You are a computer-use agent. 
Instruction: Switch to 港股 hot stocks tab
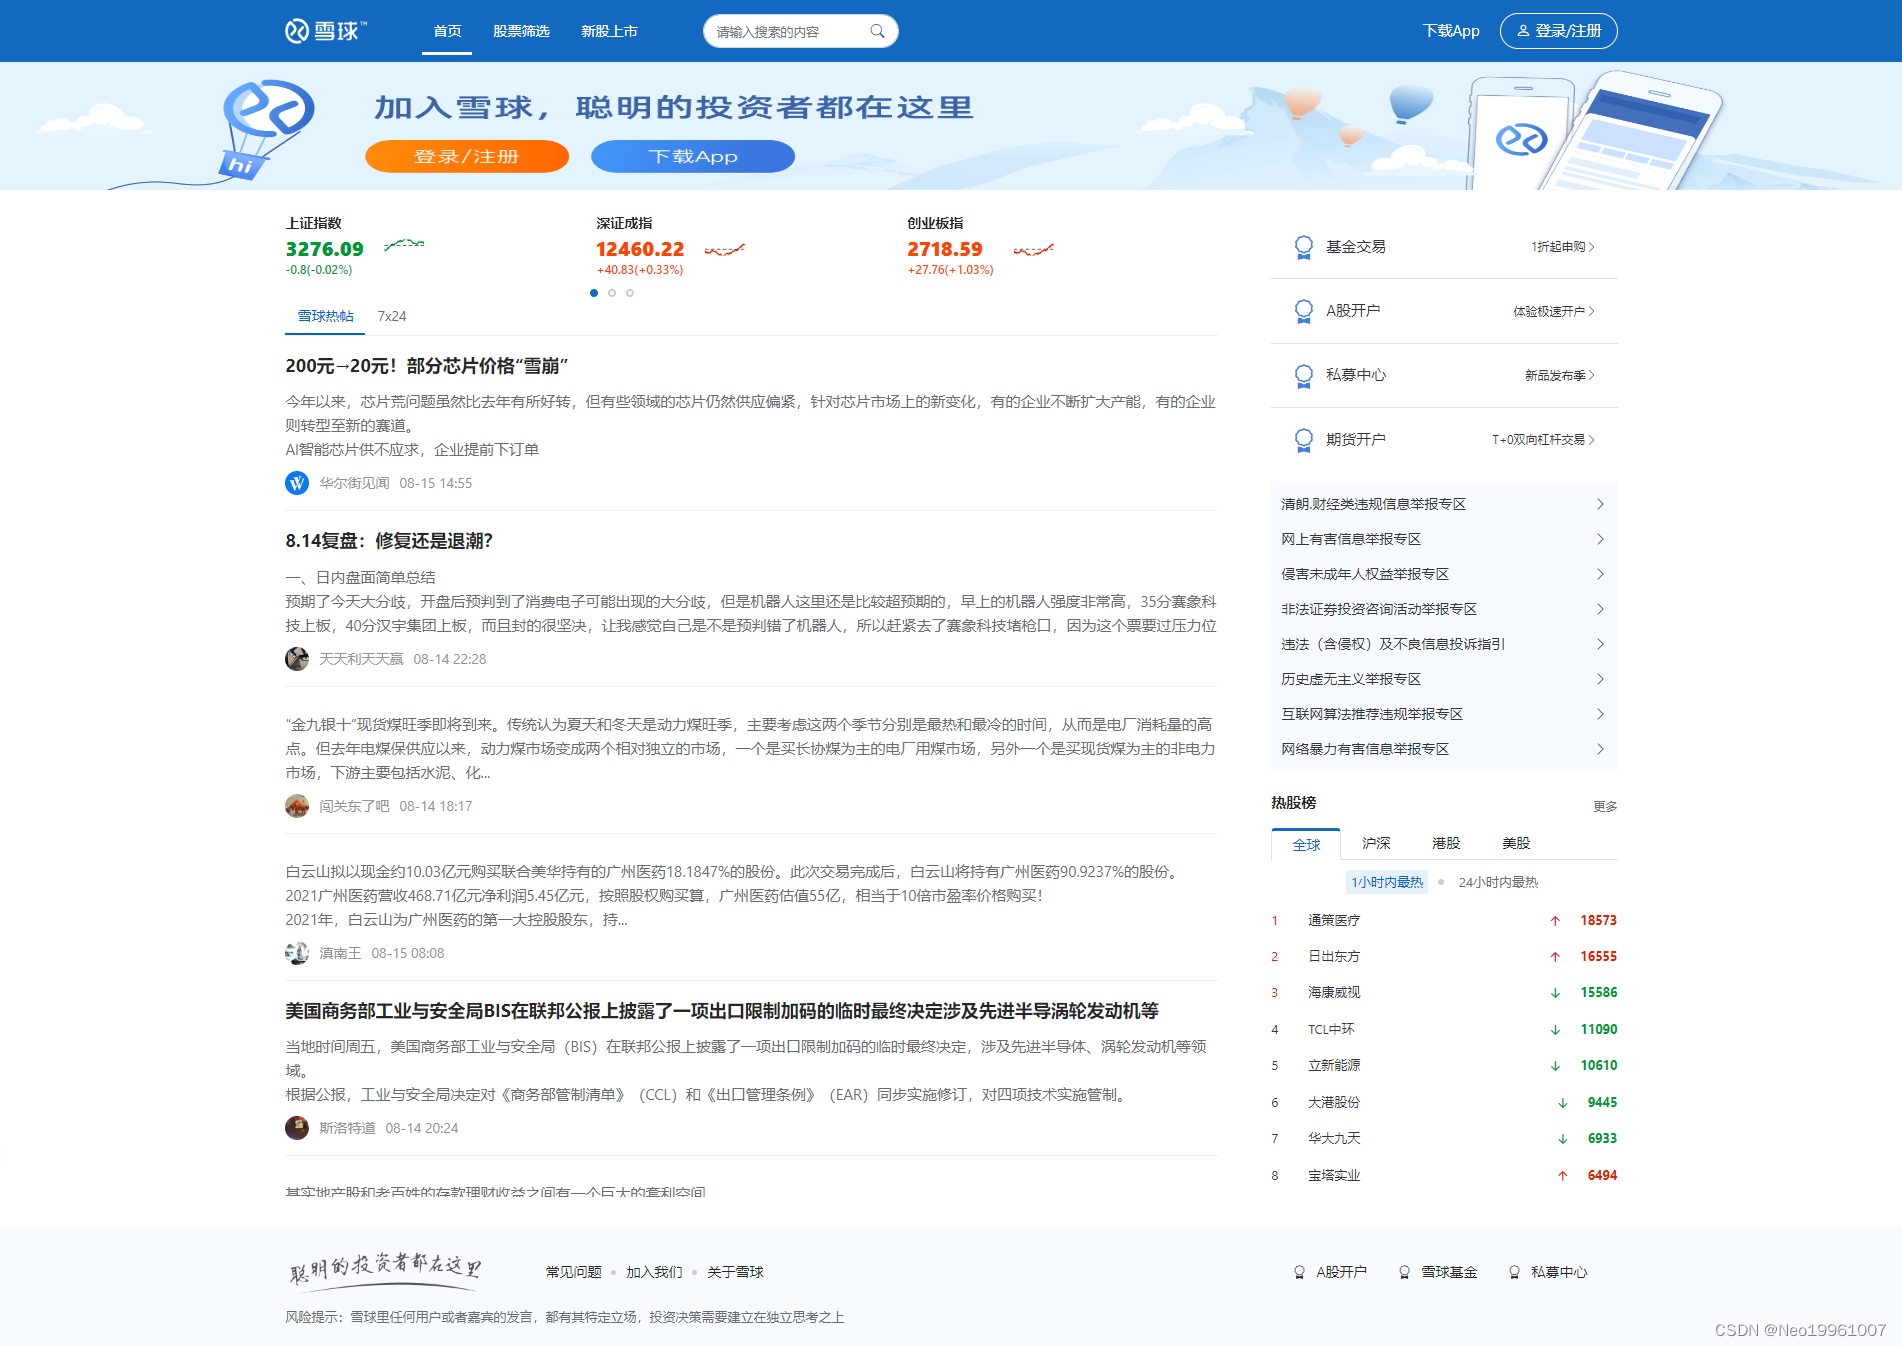coord(1446,843)
